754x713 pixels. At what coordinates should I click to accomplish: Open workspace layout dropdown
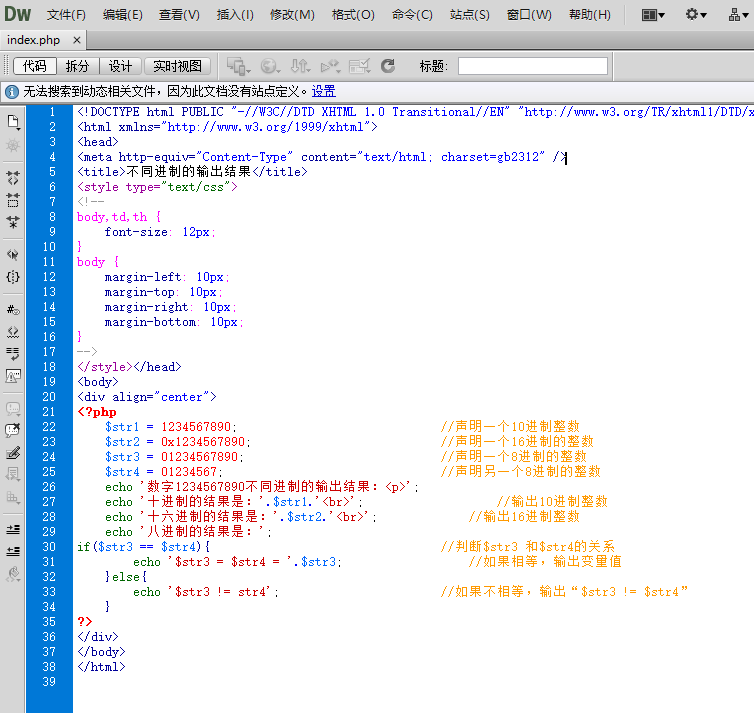(x=653, y=15)
